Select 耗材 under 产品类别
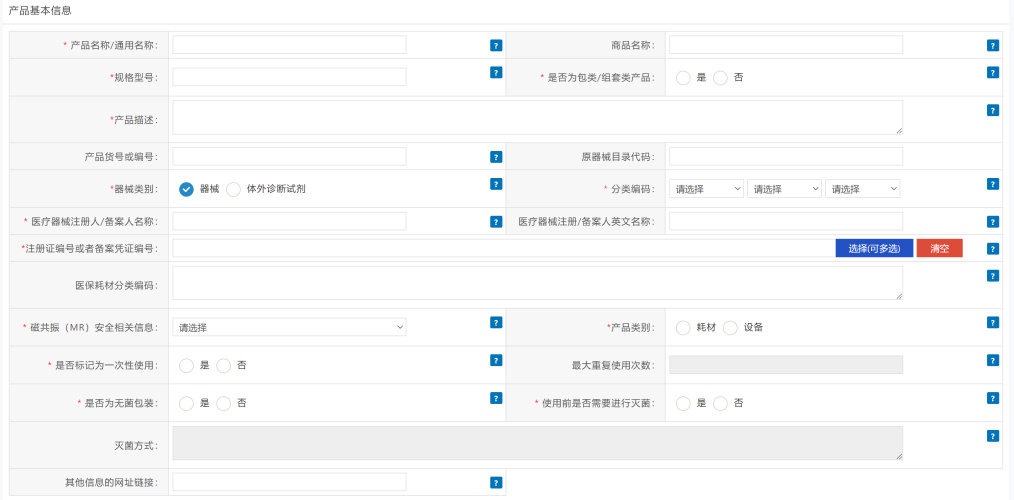The width and height of the screenshot is (1014, 500). coord(684,327)
